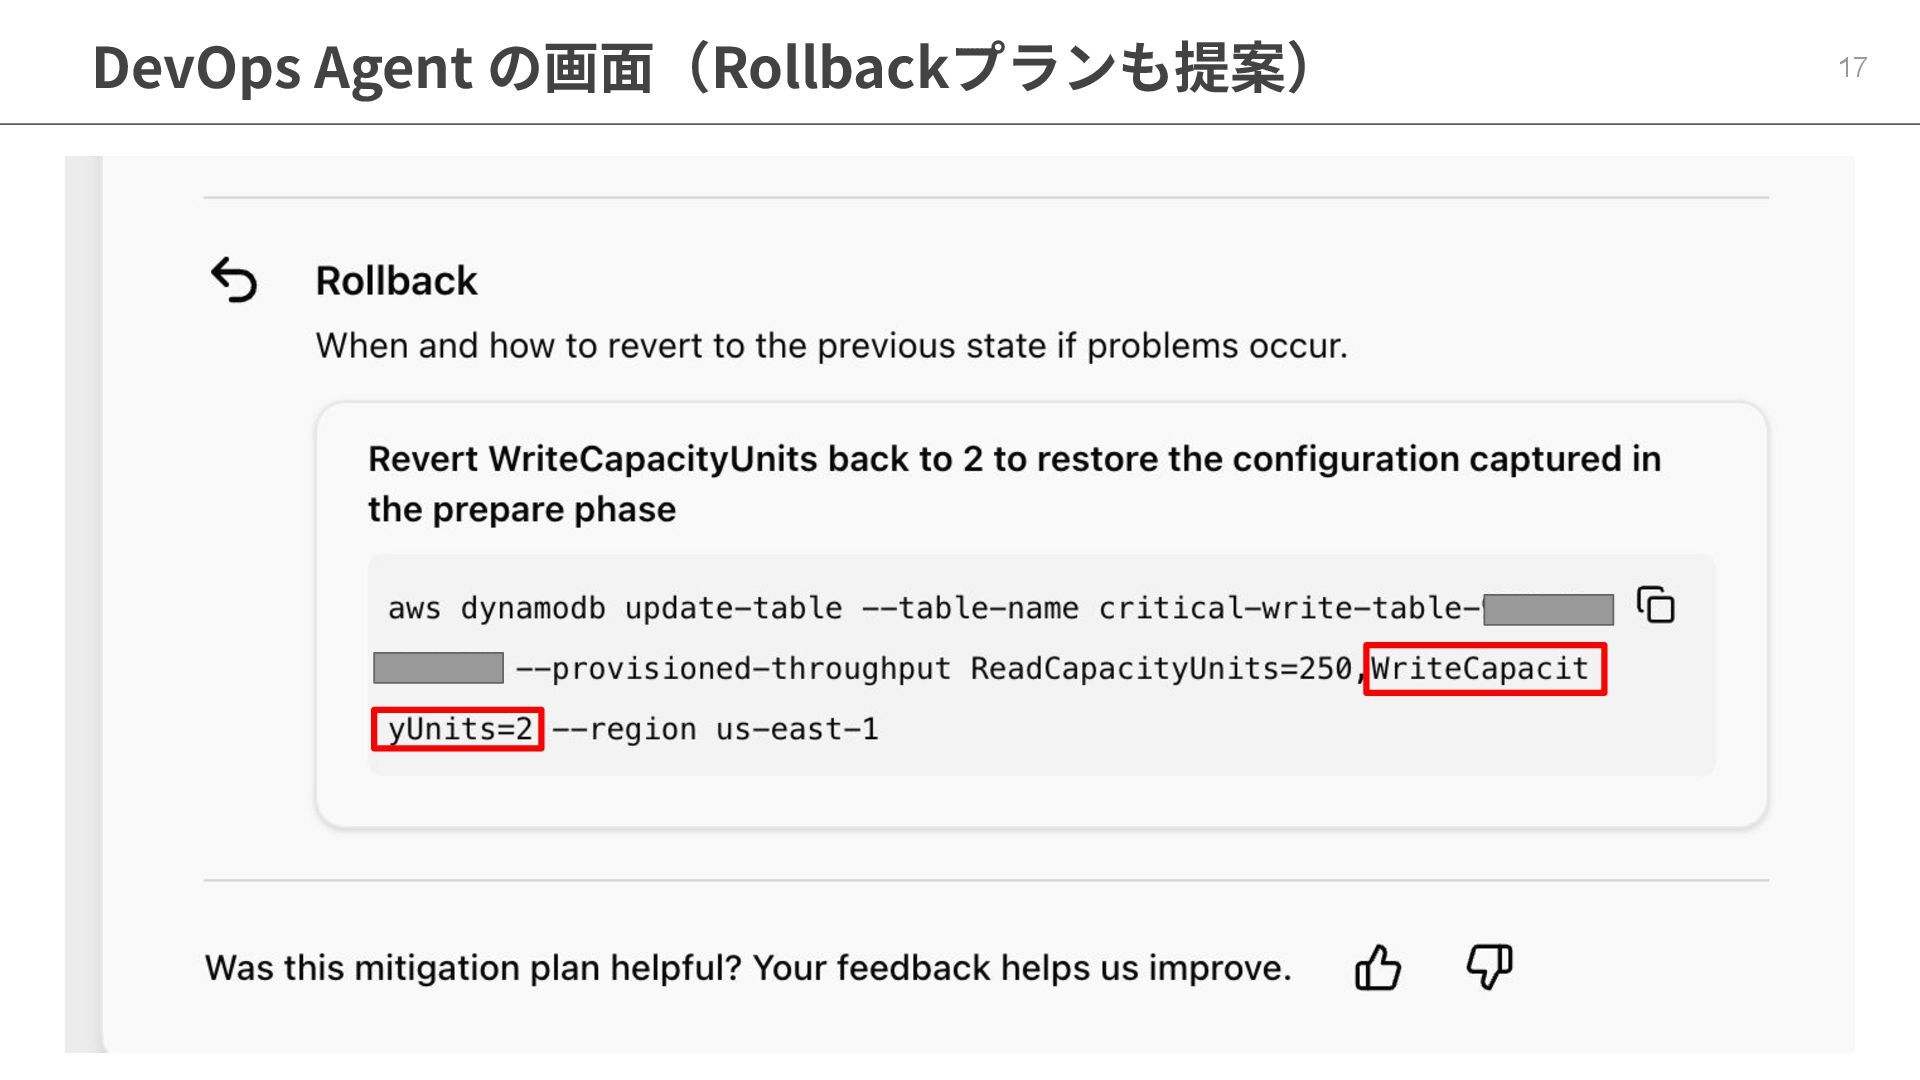Click the gray redacted box after 'critical-write-table-'
Image resolution: width=1920 pixels, height=1080 pixels.
click(1548, 609)
